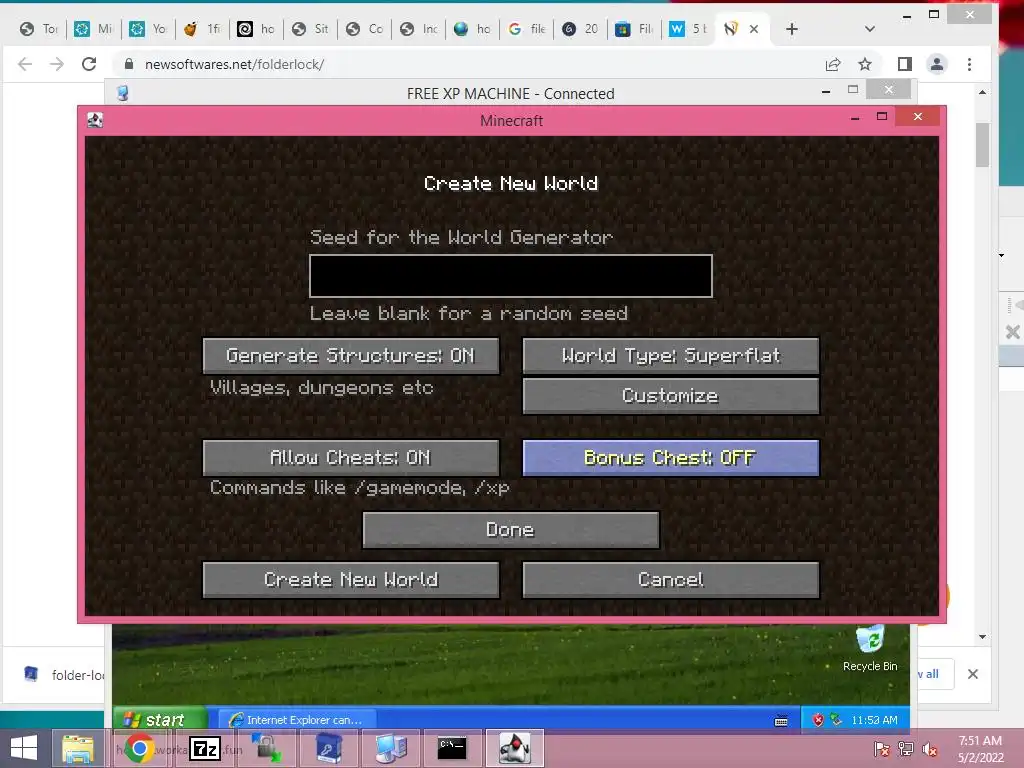Click the padlock app on the taskbar
1024x768 pixels.
click(x=267, y=748)
